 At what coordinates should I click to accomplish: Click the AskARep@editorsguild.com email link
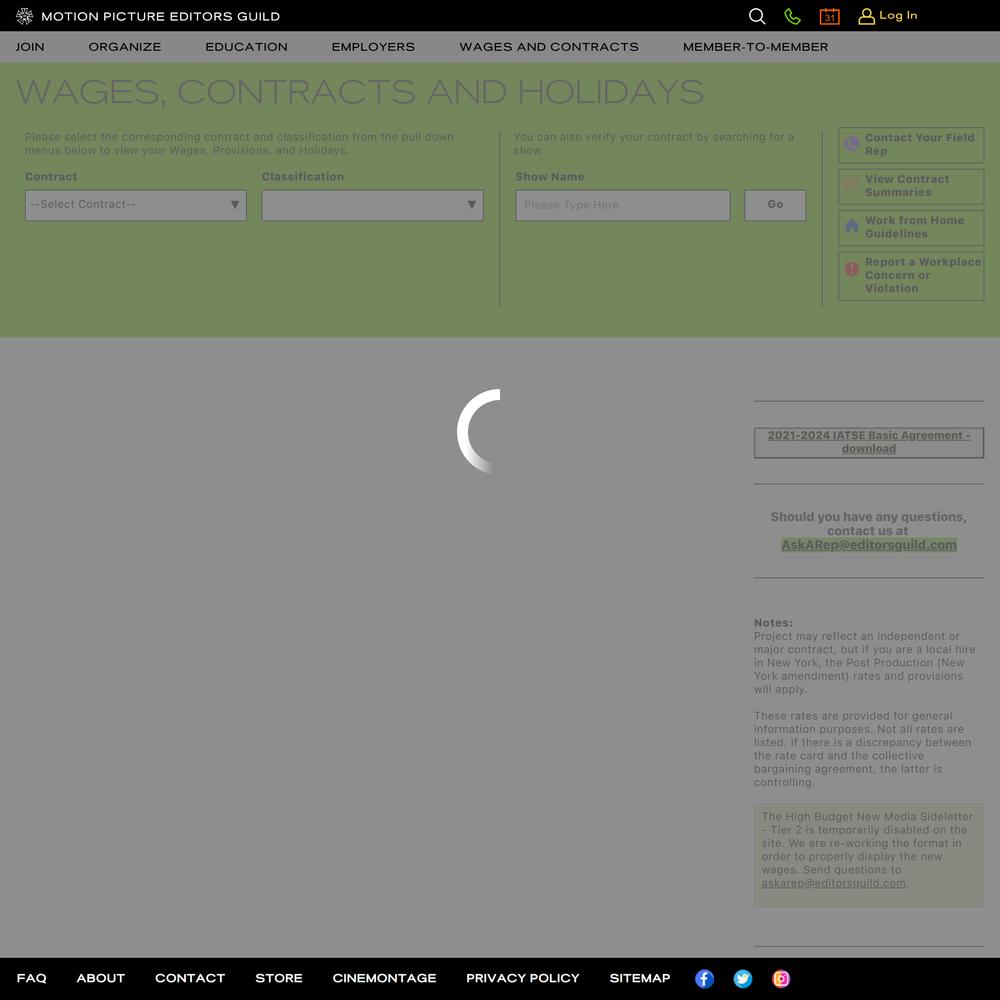coord(868,545)
